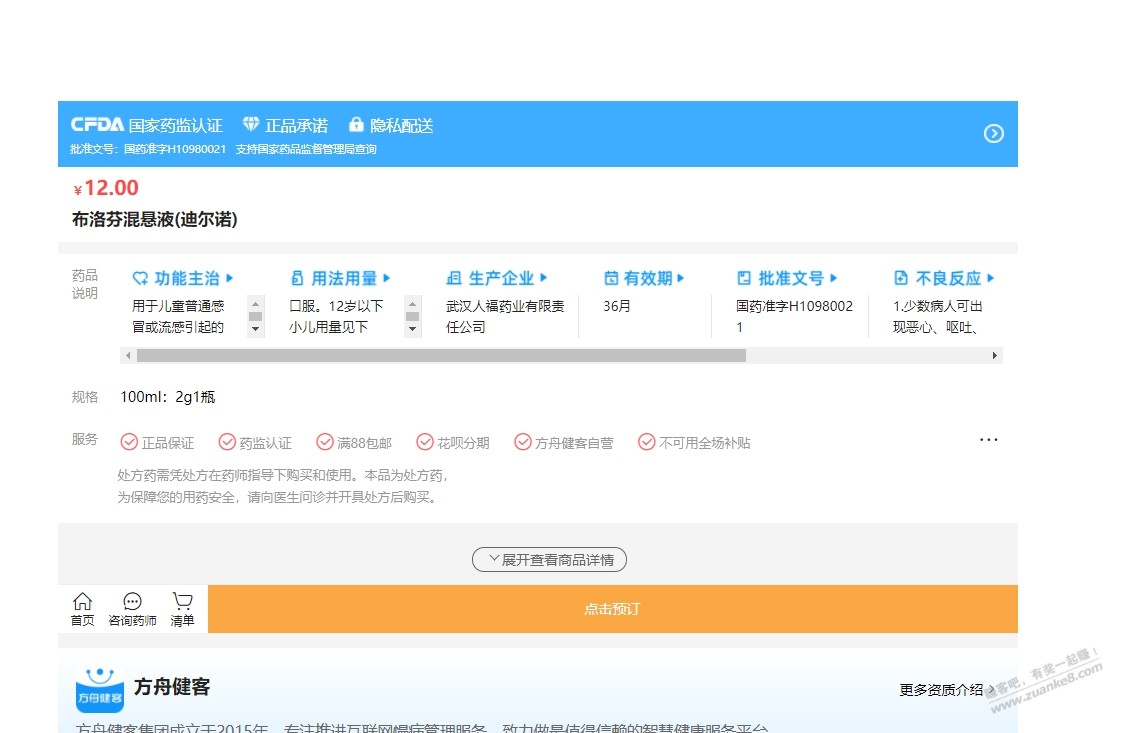Click 用法用量 text scroll down arrow
The image size is (1127, 733).
tap(413, 329)
